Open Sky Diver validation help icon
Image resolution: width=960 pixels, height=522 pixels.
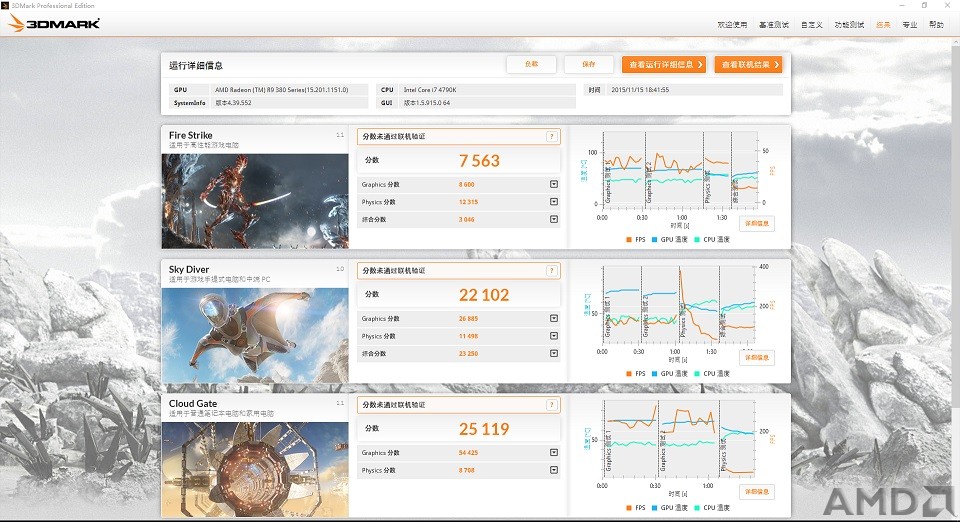point(552,270)
